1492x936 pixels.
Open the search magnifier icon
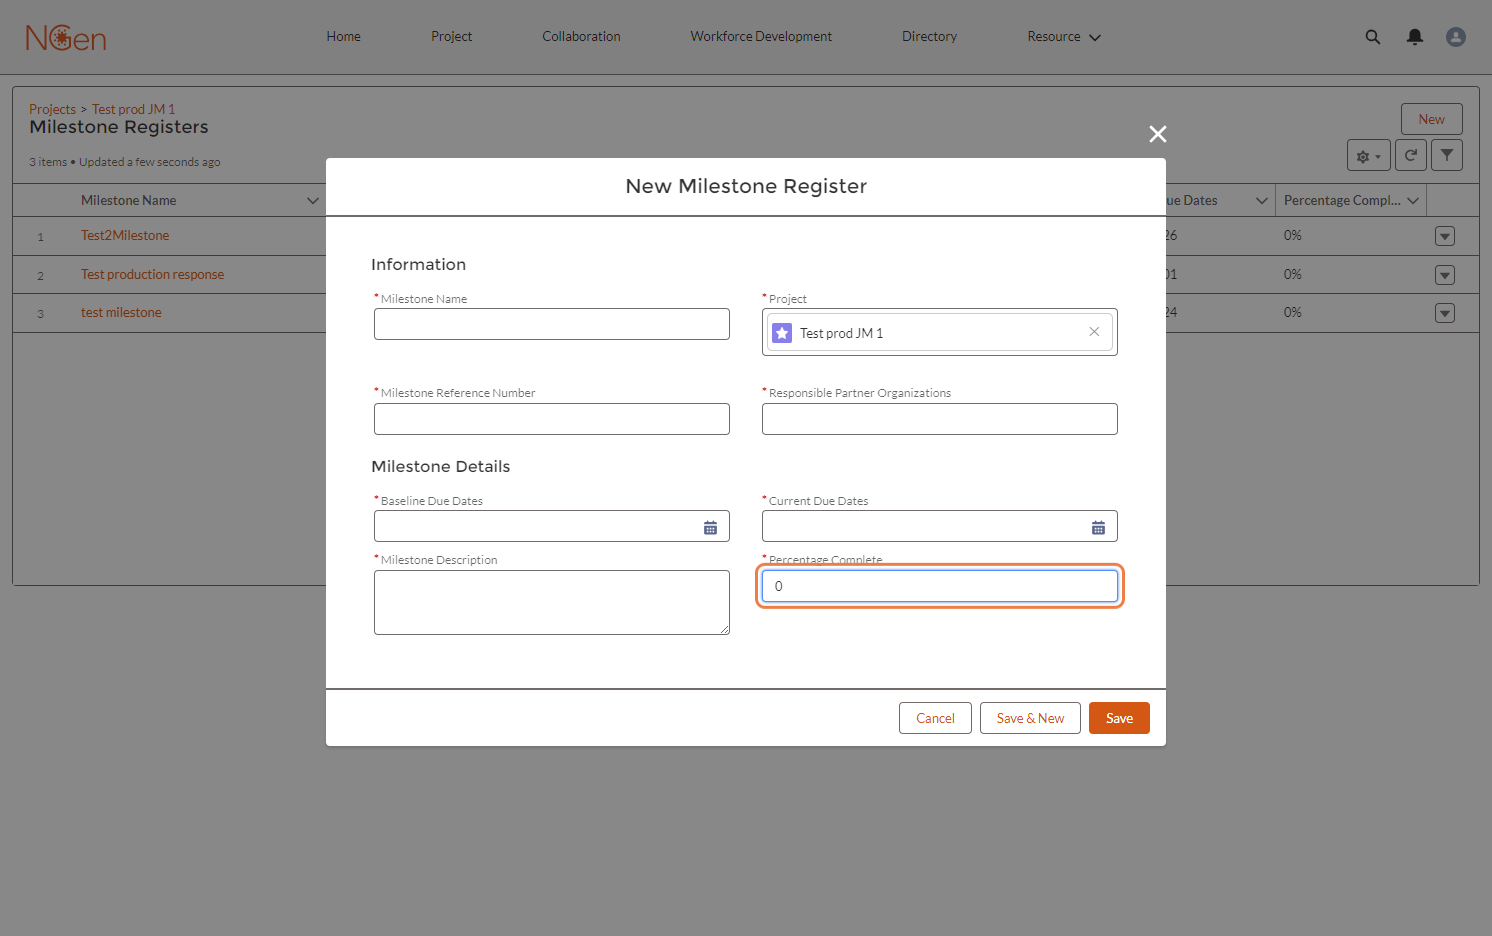(x=1373, y=37)
